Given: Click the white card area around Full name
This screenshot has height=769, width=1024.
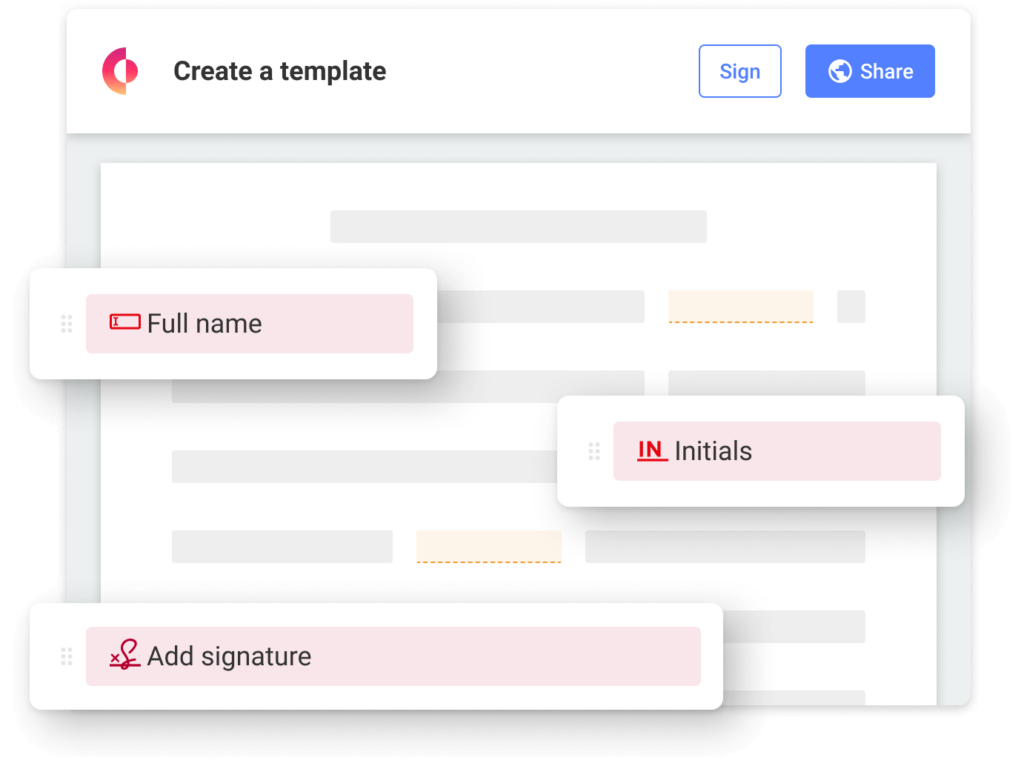Looking at the screenshot, I should (x=233, y=366).
